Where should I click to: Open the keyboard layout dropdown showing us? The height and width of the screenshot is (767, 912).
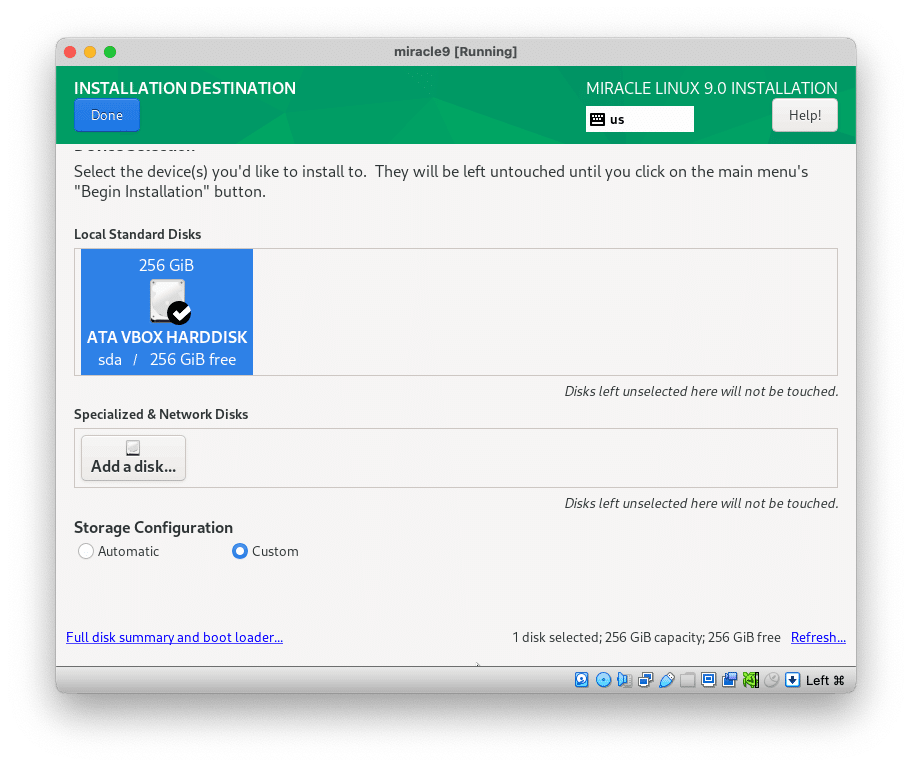click(x=640, y=119)
